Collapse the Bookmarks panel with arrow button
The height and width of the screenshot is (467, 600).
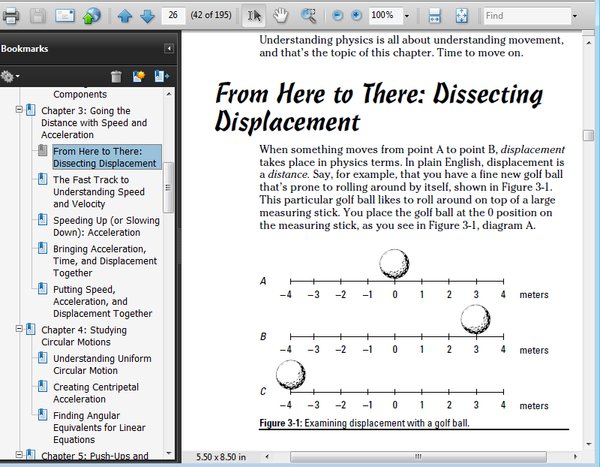[169, 49]
